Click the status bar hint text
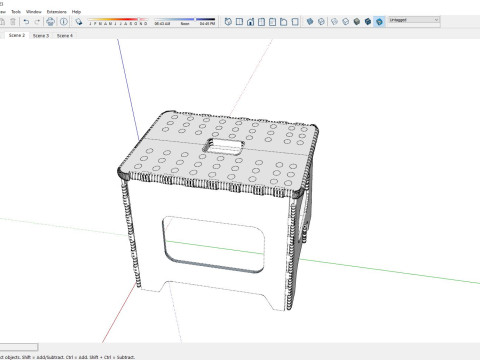 (x=67, y=357)
